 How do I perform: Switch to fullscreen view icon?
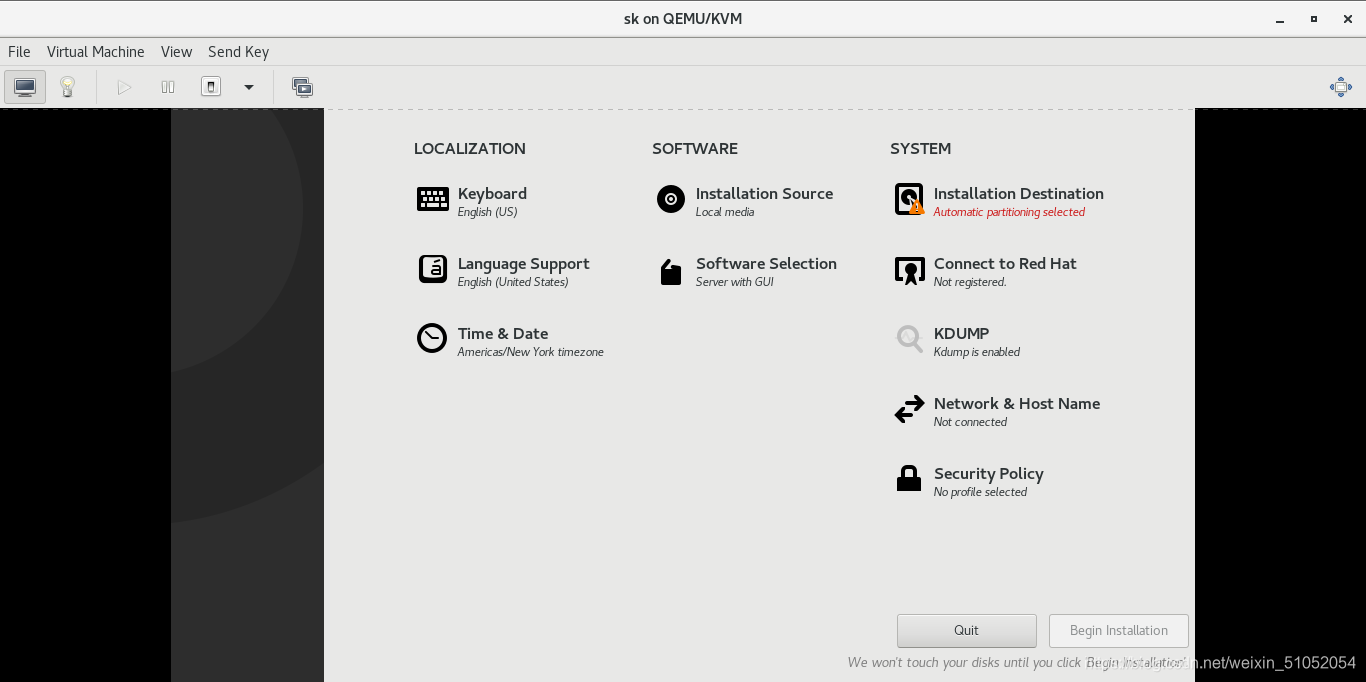[x=1341, y=87]
